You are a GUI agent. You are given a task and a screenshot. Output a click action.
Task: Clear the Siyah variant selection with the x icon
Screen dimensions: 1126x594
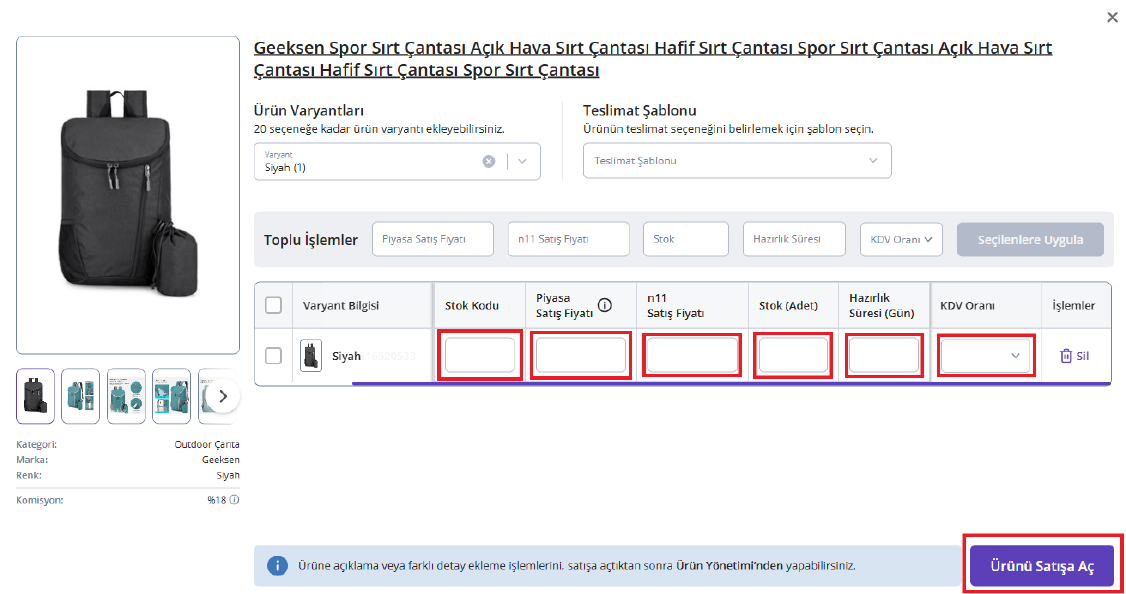pyautogui.click(x=489, y=161)
